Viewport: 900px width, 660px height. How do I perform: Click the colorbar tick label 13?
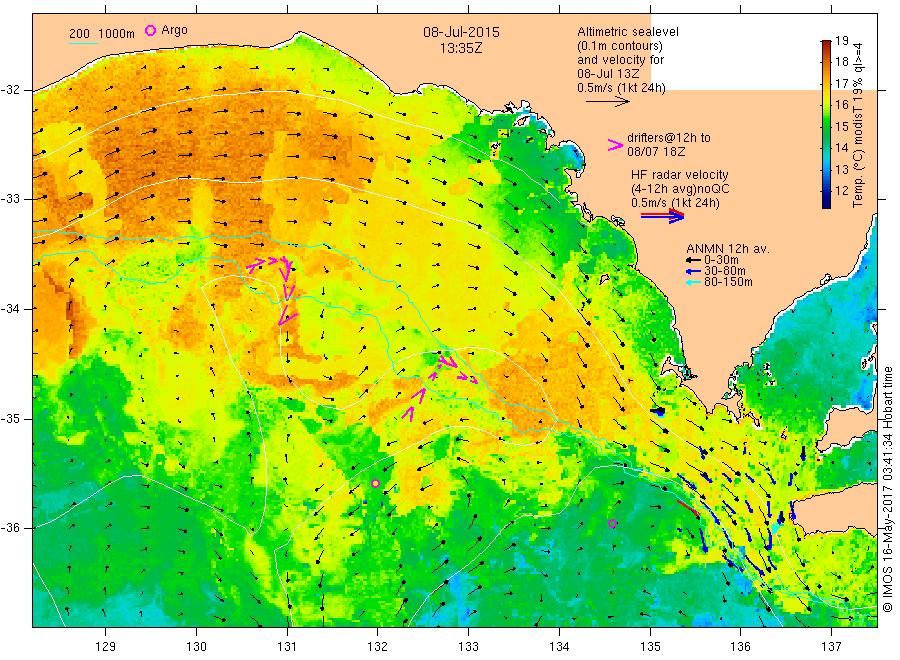pyautogui.click(x=841, y=169)
